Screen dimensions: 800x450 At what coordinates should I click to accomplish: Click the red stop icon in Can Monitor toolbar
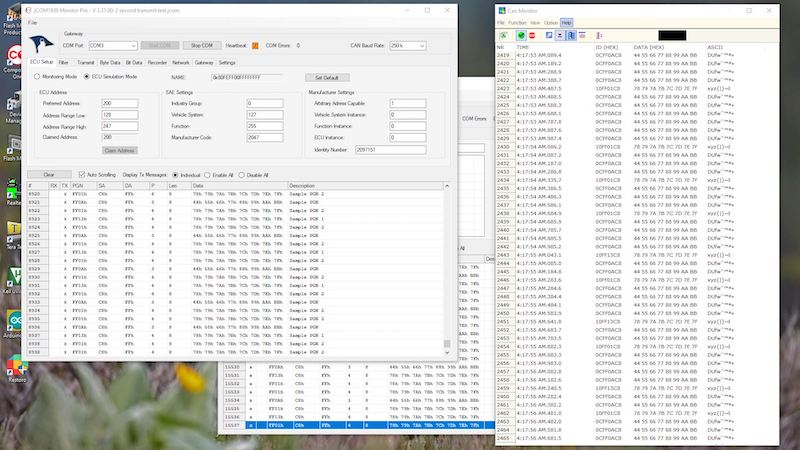[x=534, y=34]
